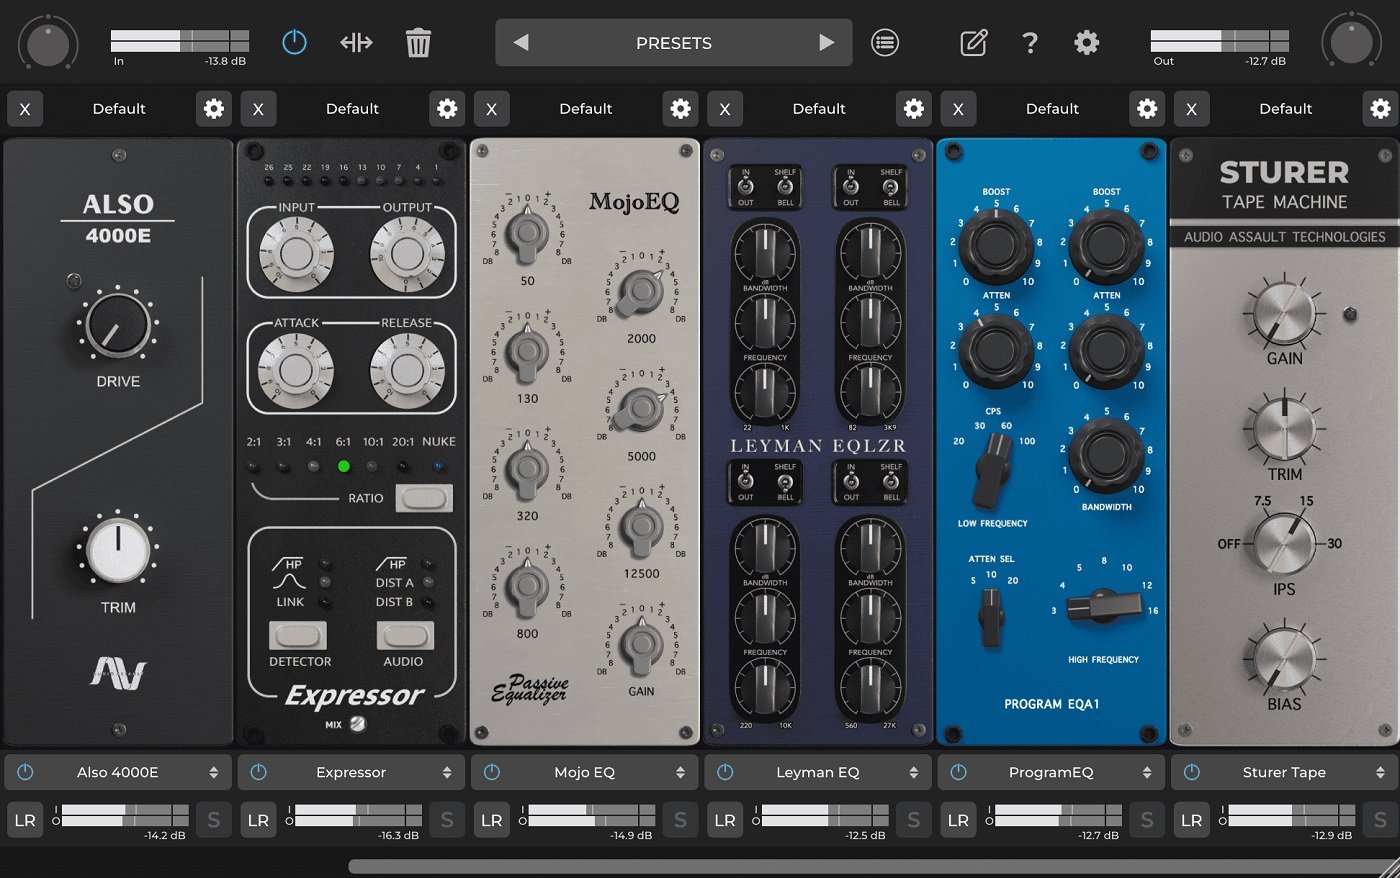Viewport: 1400px width, 878px height.
Task: Open the Mojo EQ module selector
Action: [x=584, y=771]
